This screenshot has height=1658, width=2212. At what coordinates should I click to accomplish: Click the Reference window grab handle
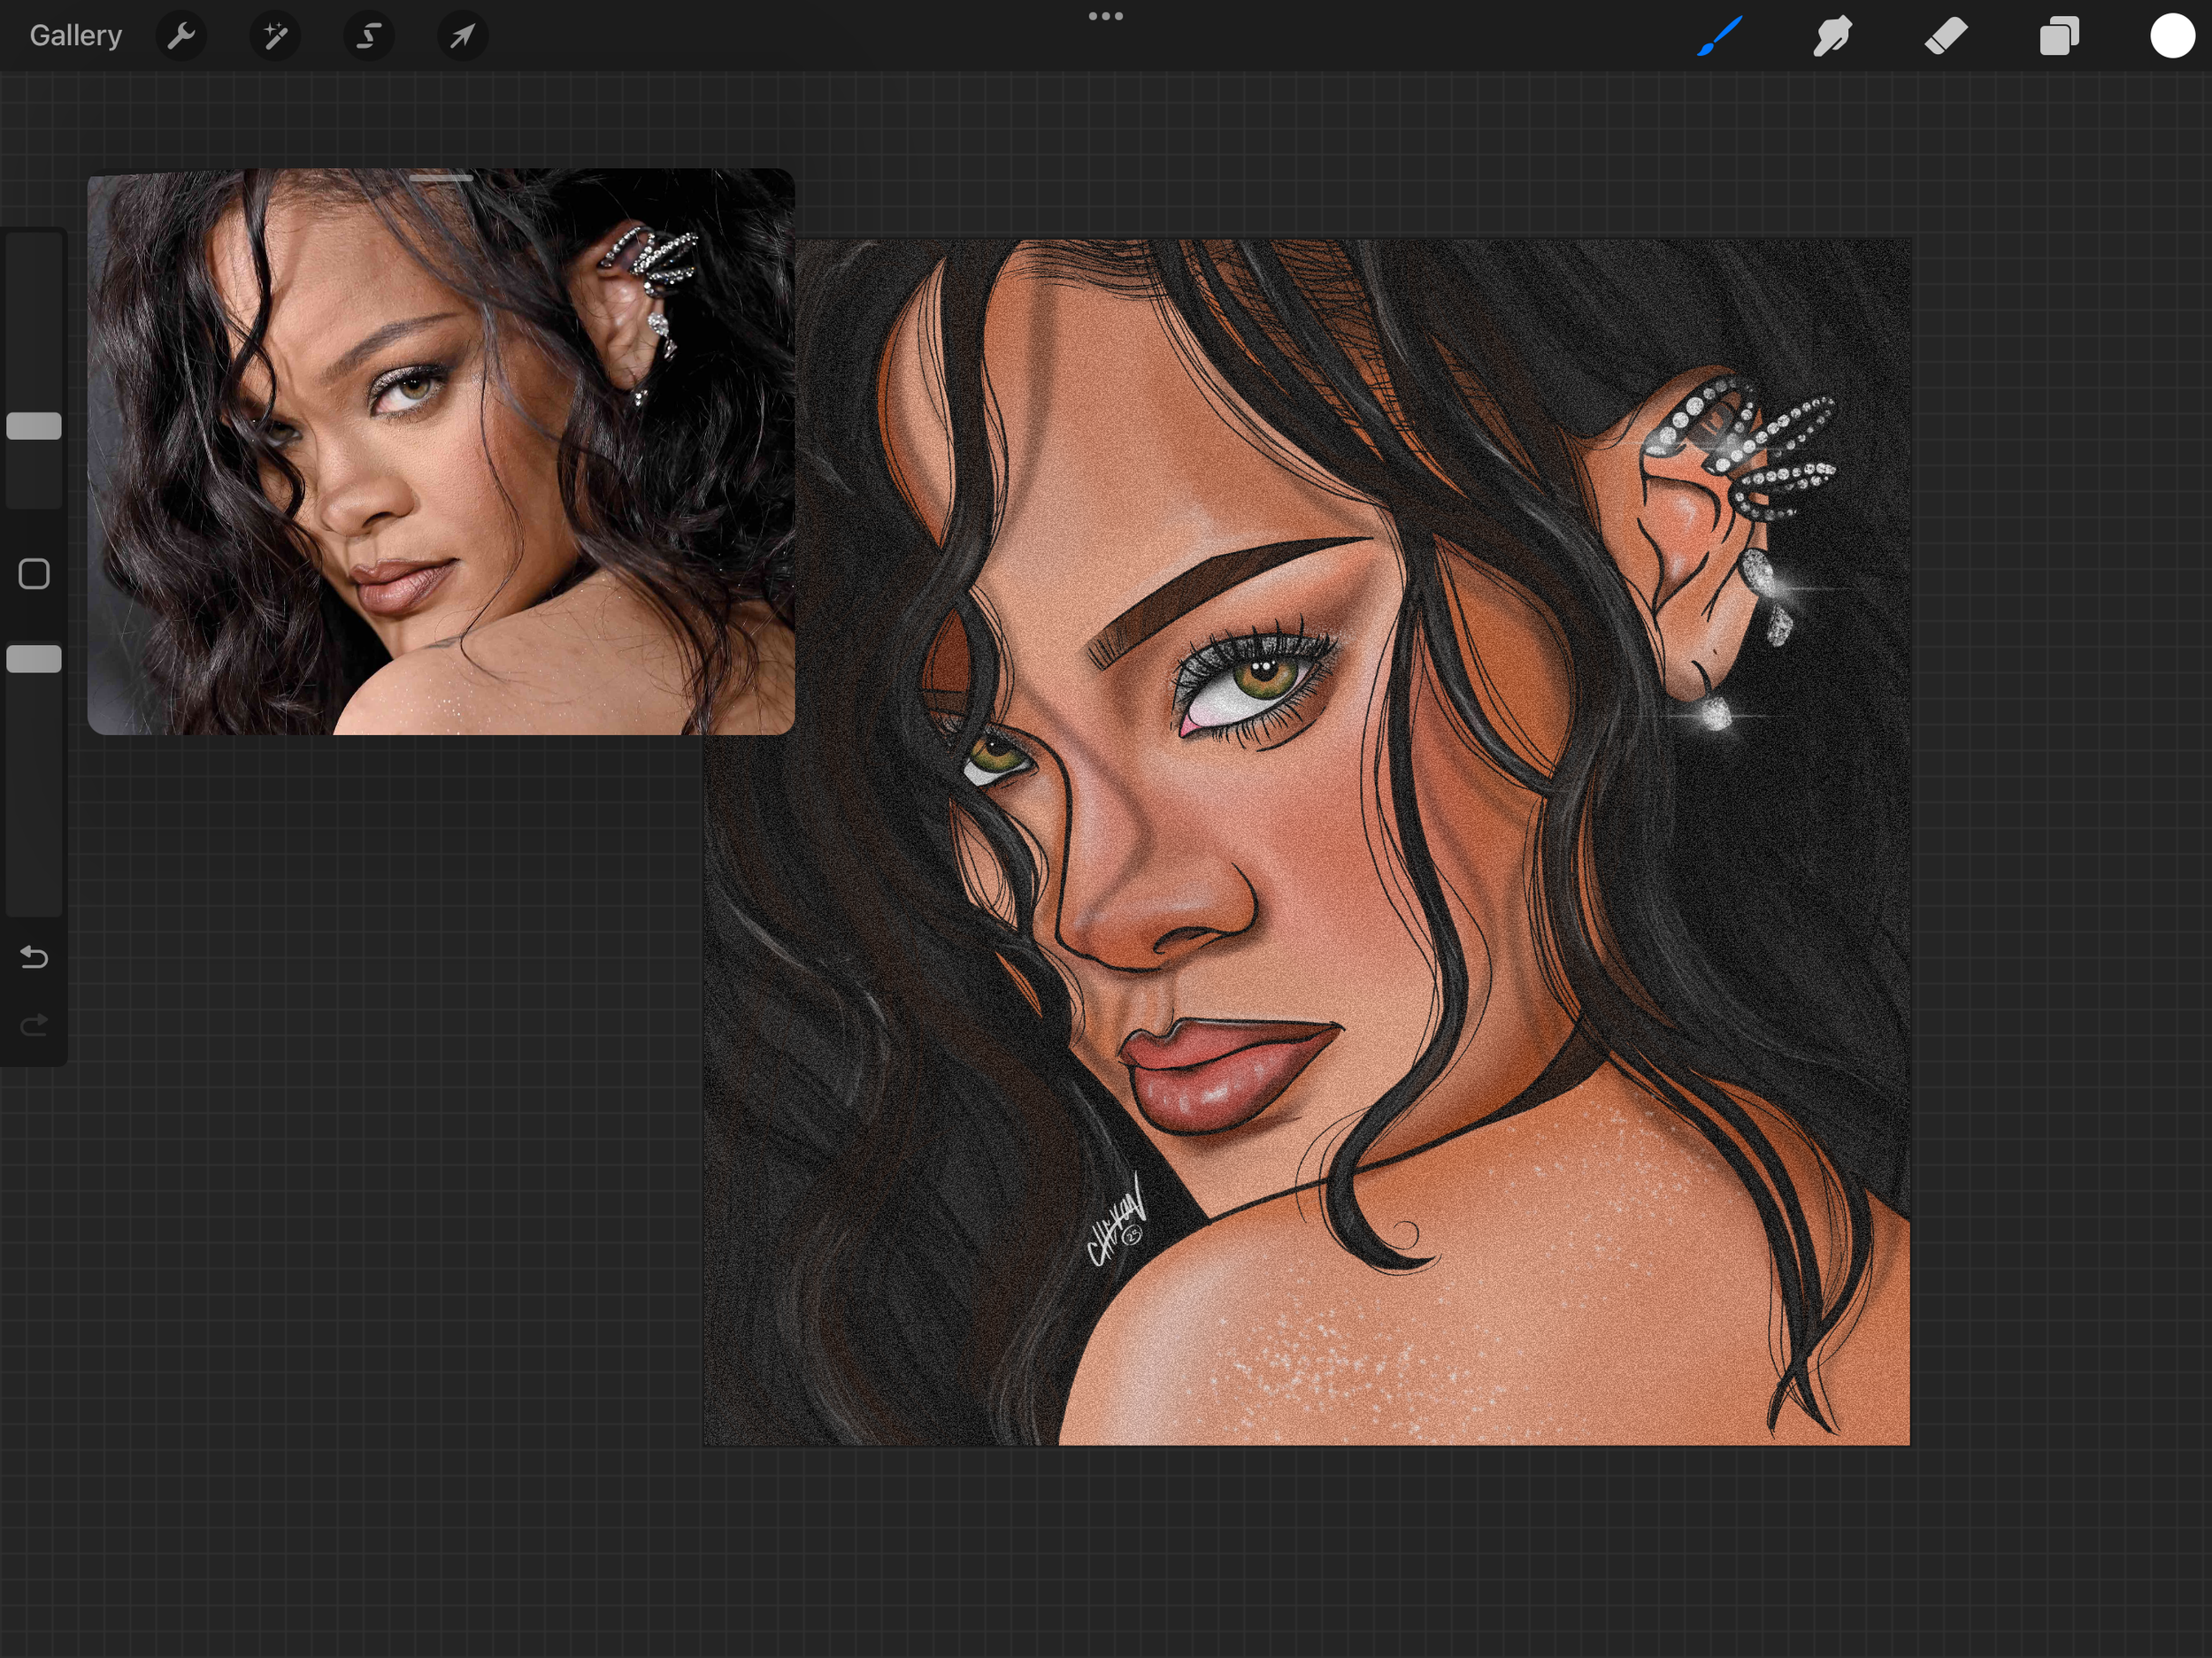pyautogui.click(x=441, y=178)
